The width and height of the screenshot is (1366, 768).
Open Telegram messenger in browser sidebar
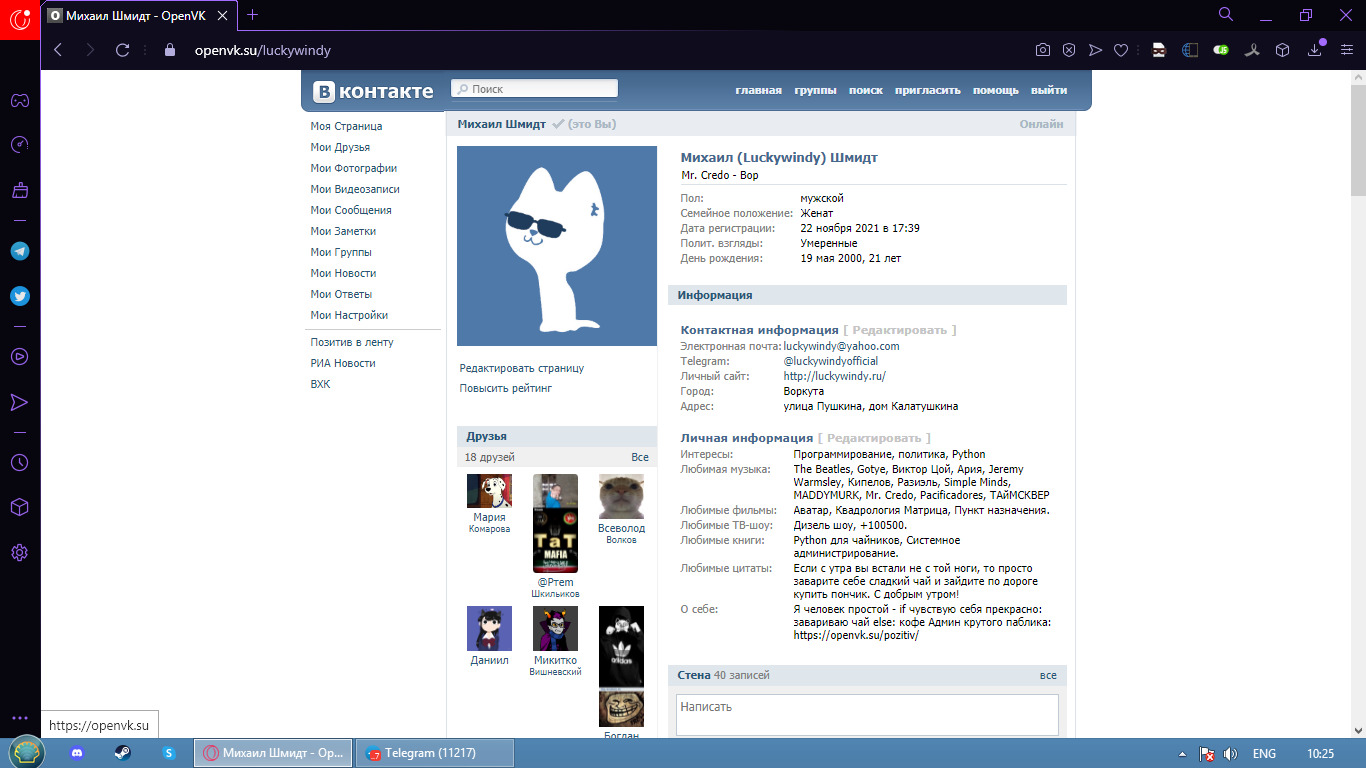coord(19,251)
